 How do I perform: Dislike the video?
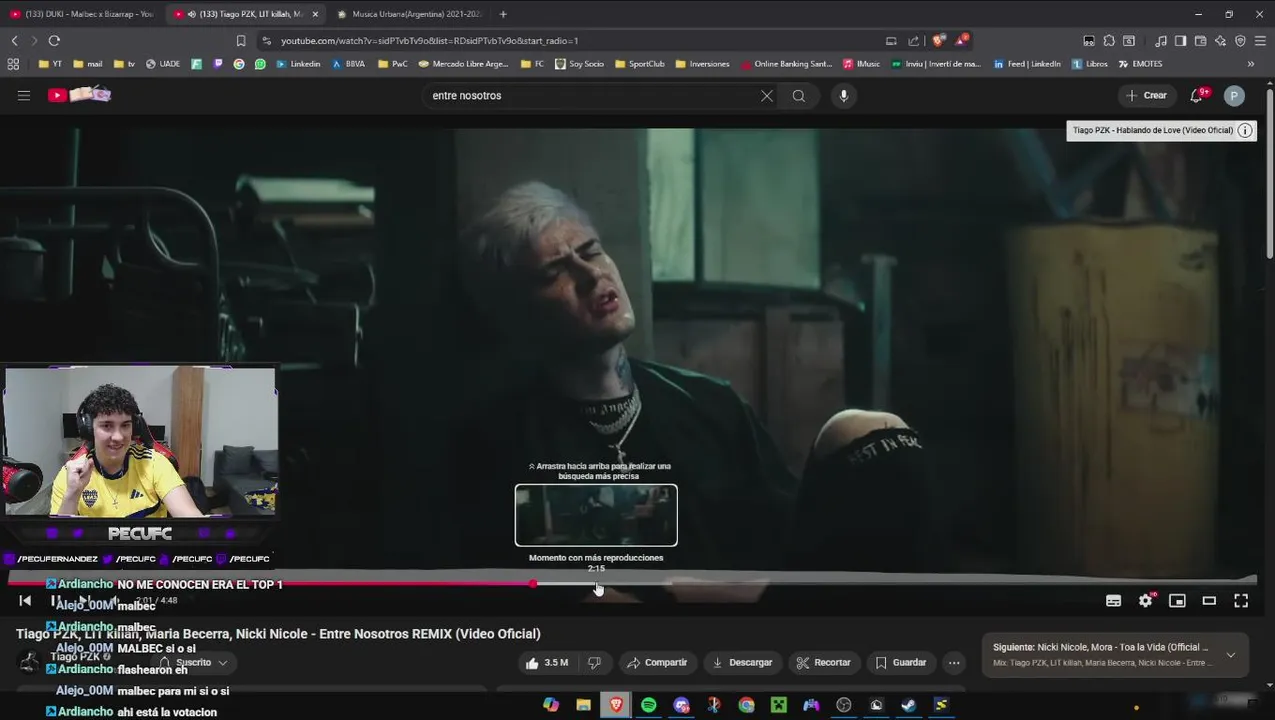594,662
